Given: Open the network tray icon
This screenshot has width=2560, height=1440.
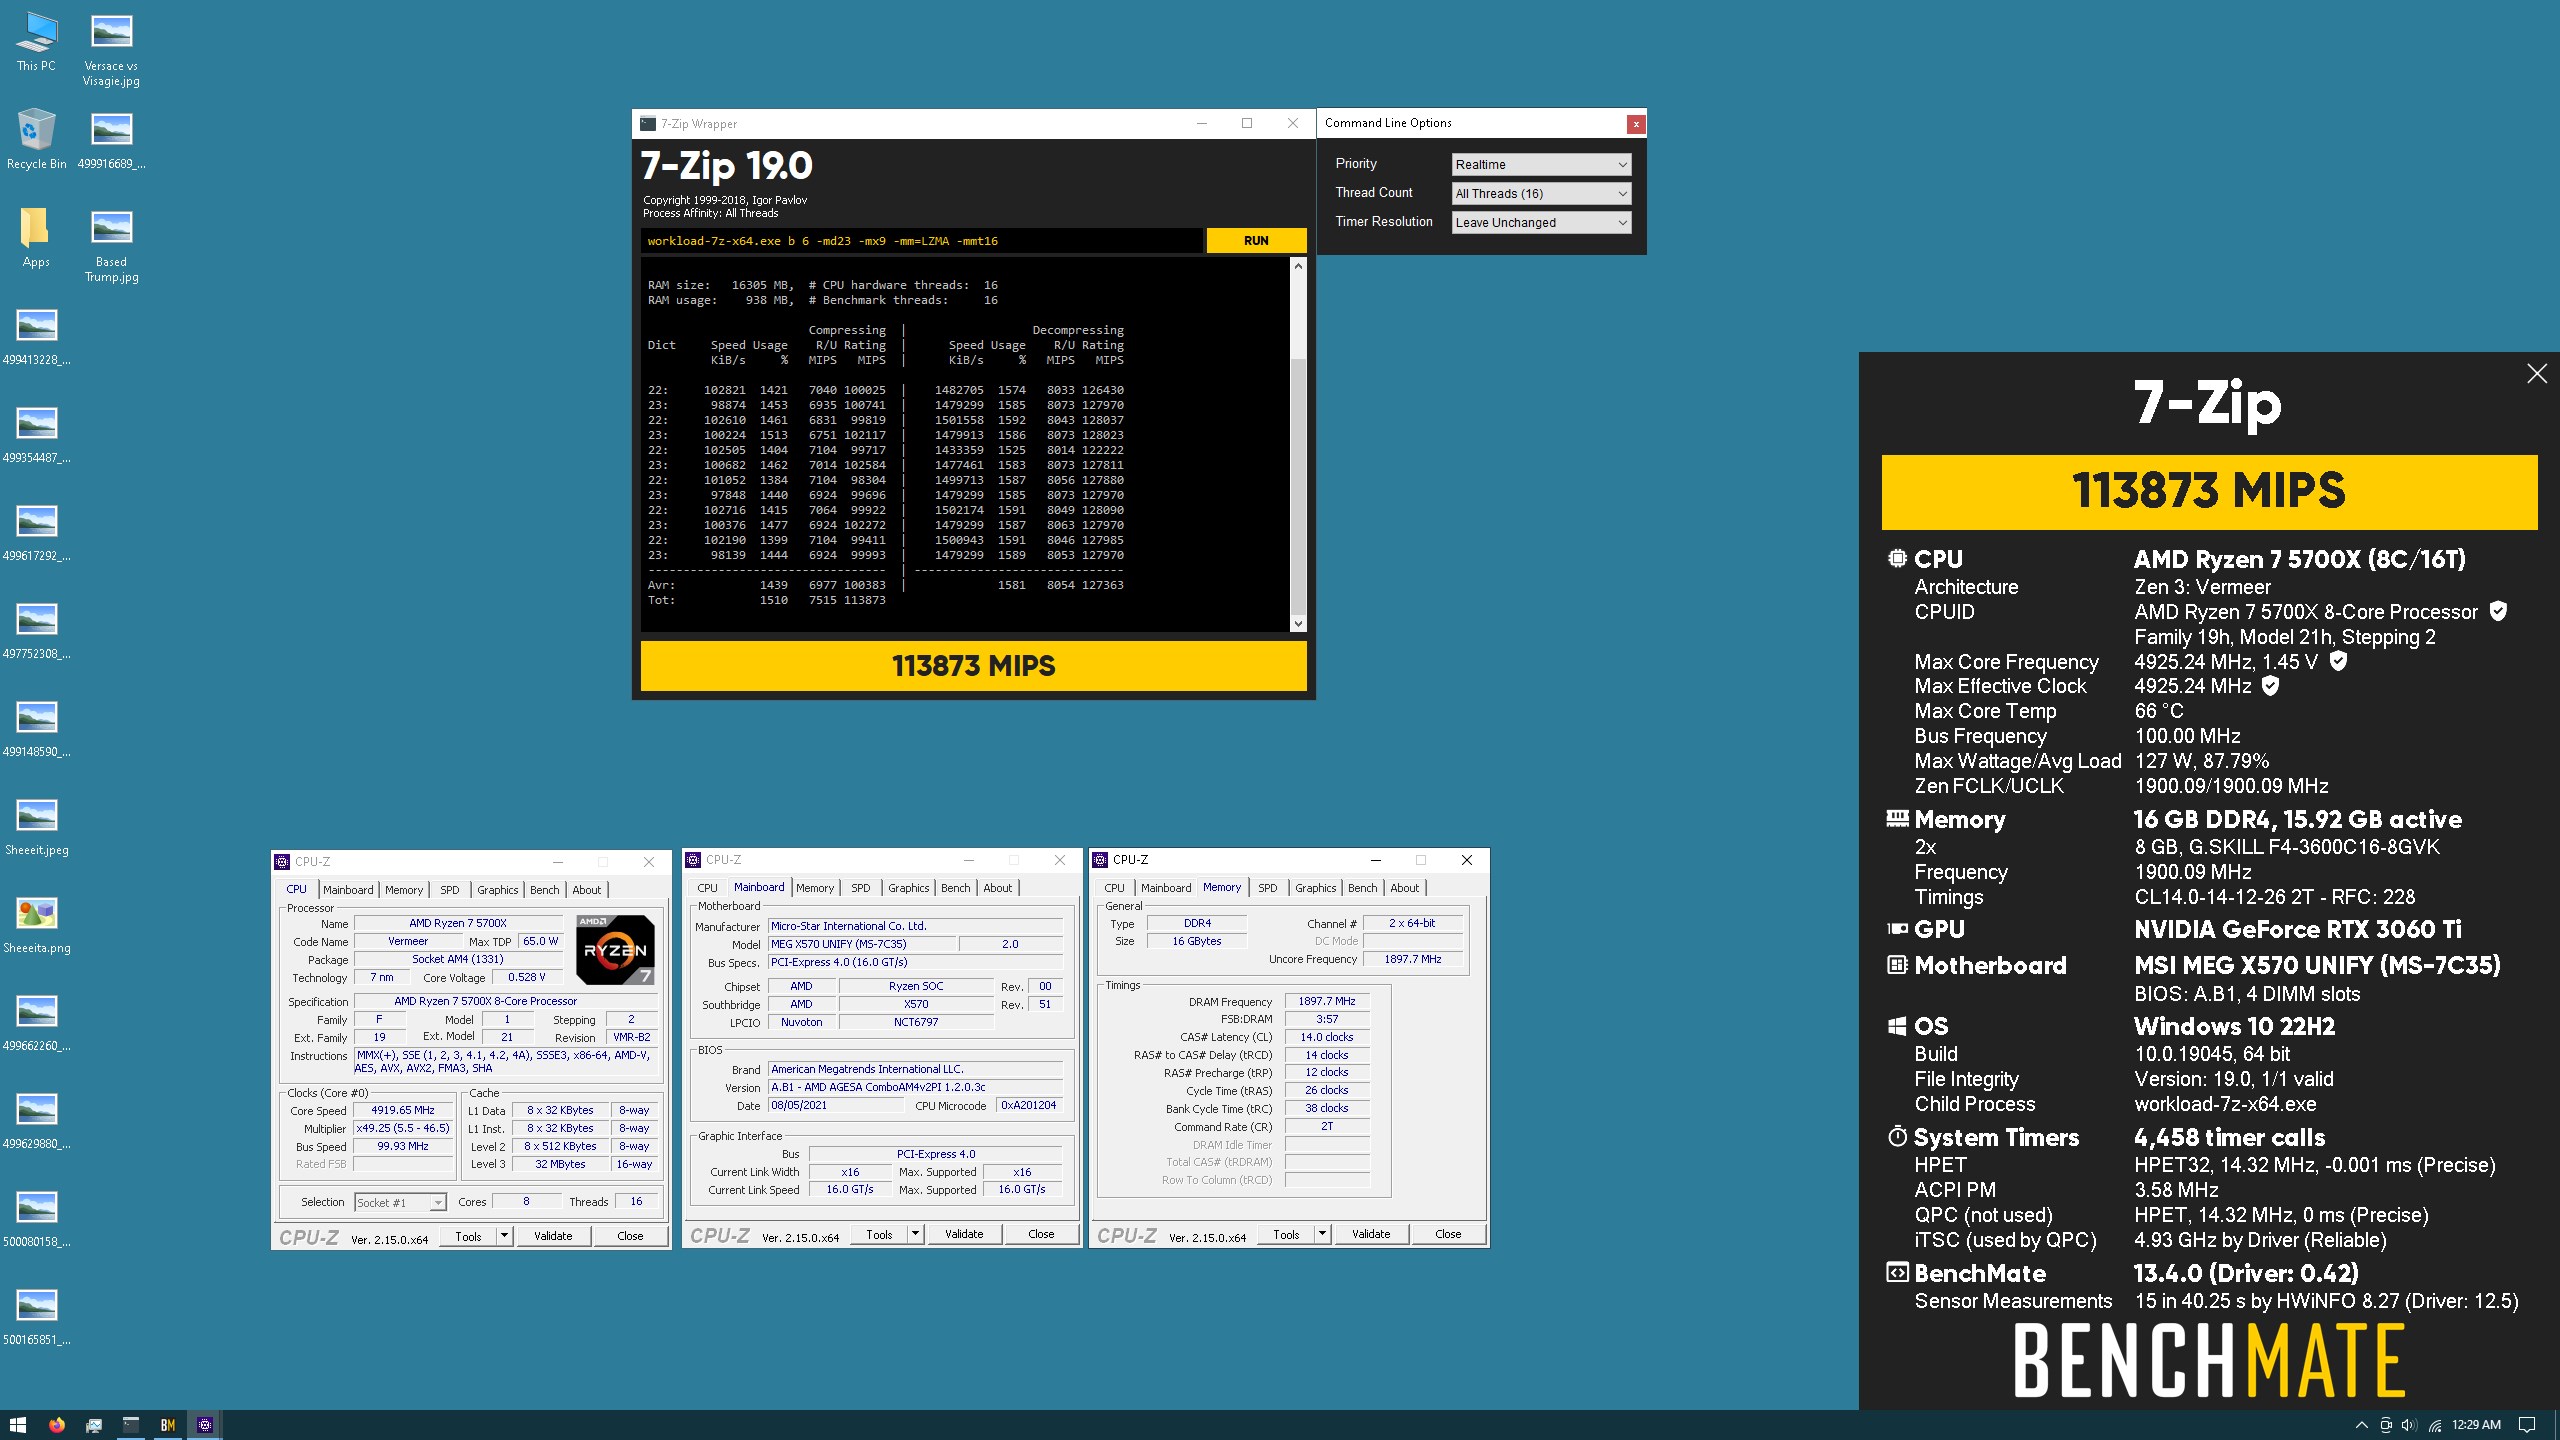Looking at the screenshot, I should 2435,1425.
